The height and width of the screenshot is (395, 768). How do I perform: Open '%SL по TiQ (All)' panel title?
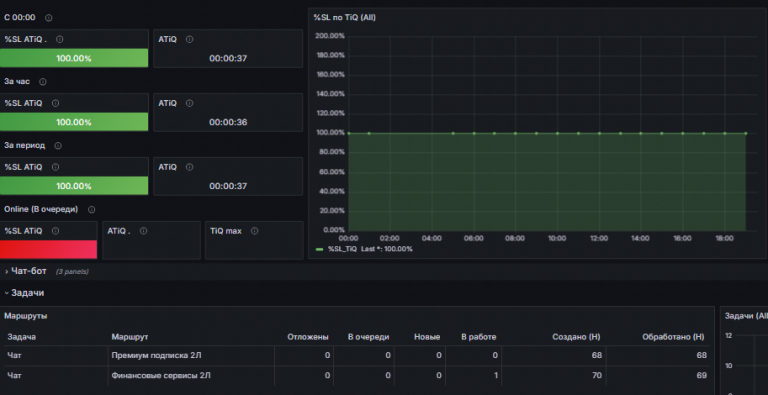tap(345, 17)
